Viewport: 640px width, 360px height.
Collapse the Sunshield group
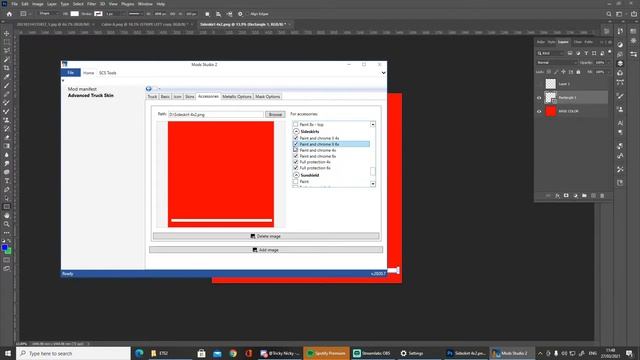click(296, 175)
